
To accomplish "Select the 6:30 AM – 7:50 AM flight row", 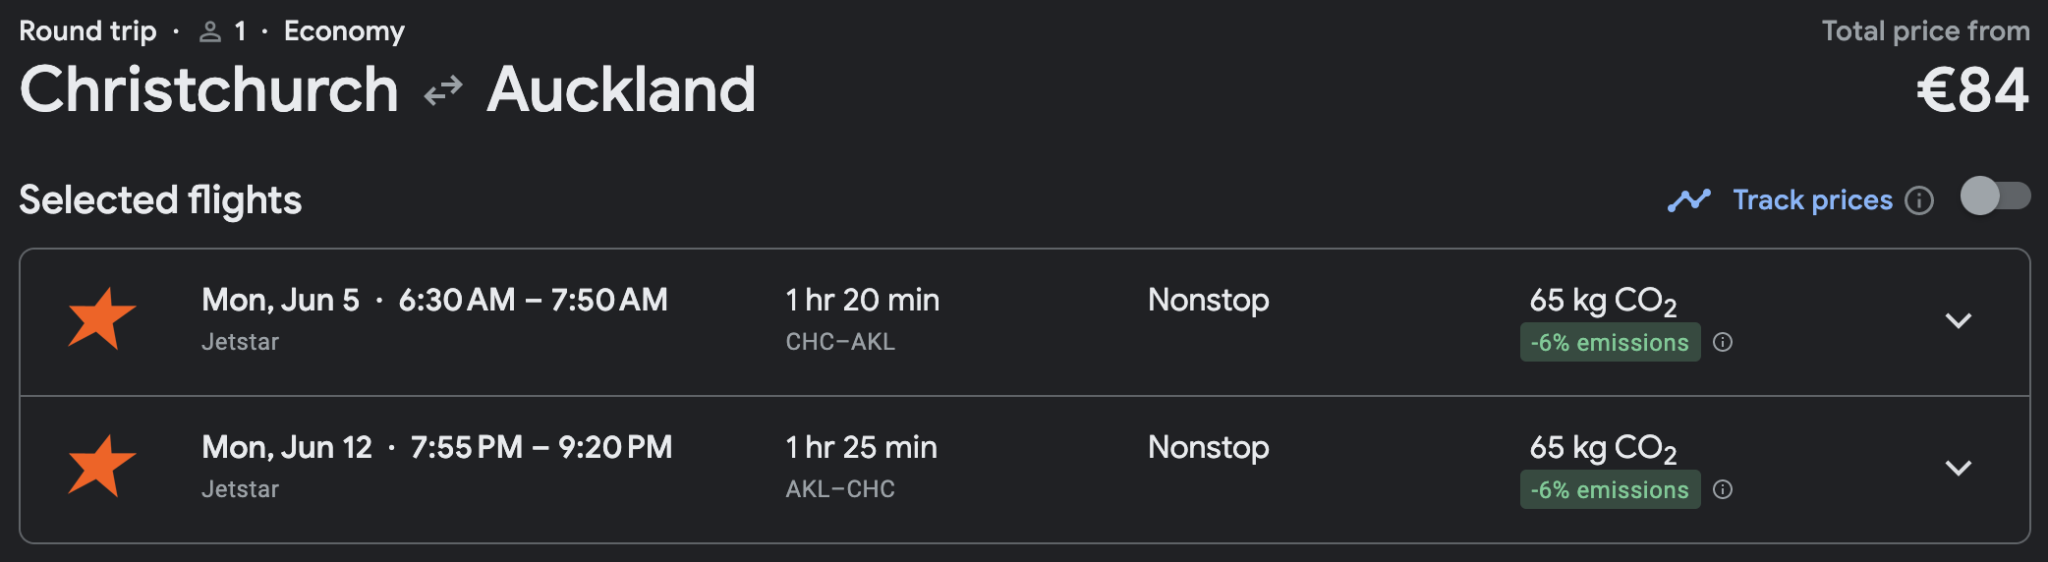I will click(534, 300).
